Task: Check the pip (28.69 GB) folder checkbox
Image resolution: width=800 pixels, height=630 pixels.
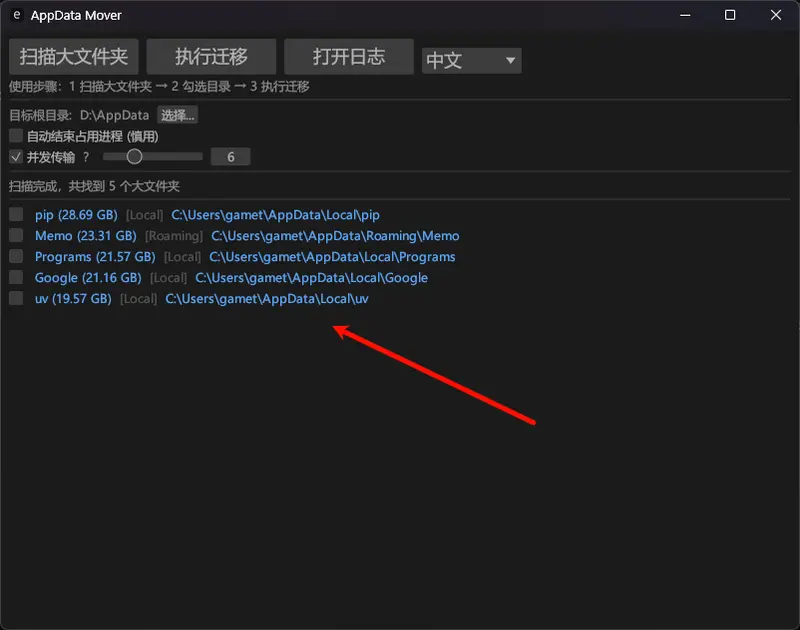Action: pyautogui.click(x=15, y=214)
